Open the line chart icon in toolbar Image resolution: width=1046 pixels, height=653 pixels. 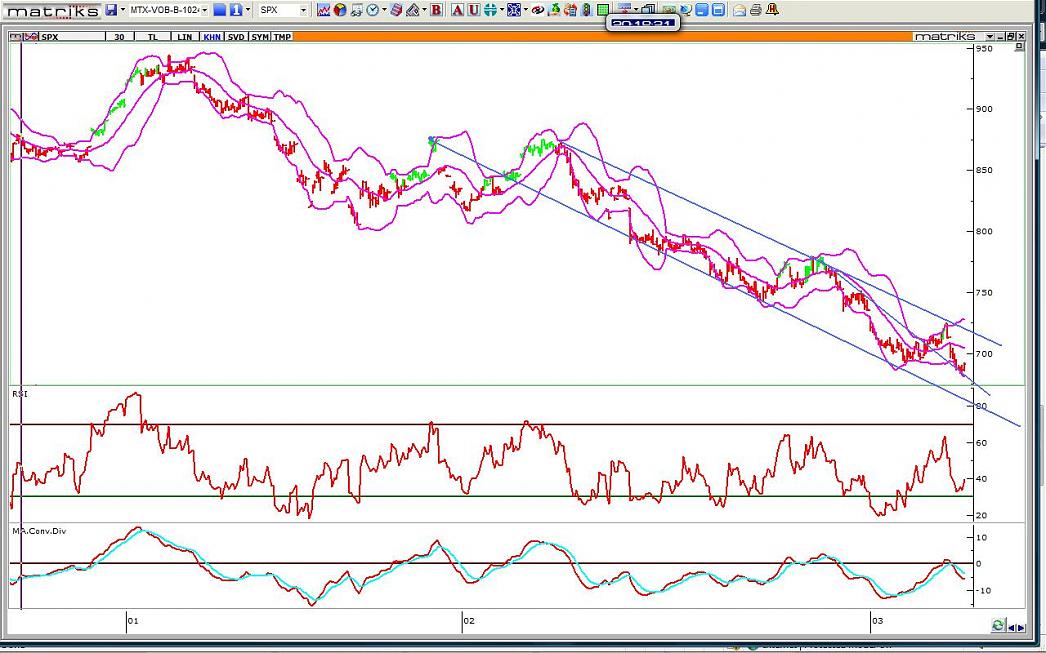pos(323,10)
